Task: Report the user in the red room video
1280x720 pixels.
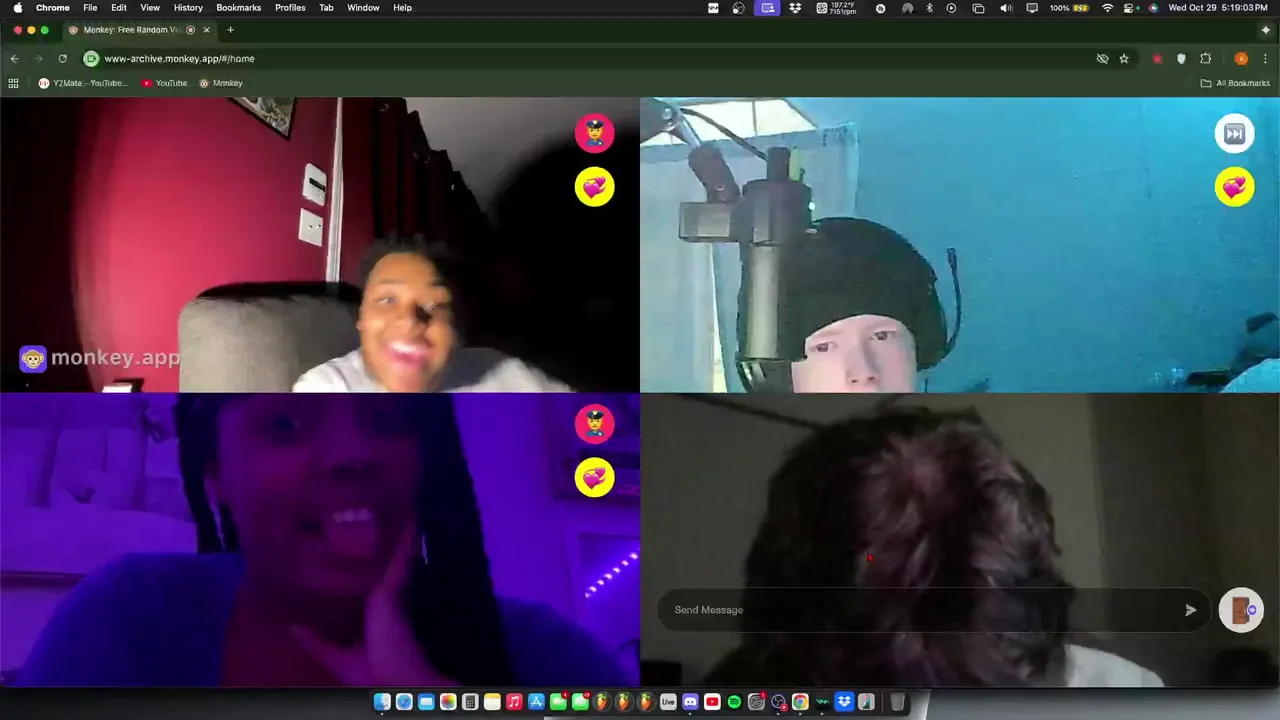Action: pyautogui.click(x=594, y=133)
